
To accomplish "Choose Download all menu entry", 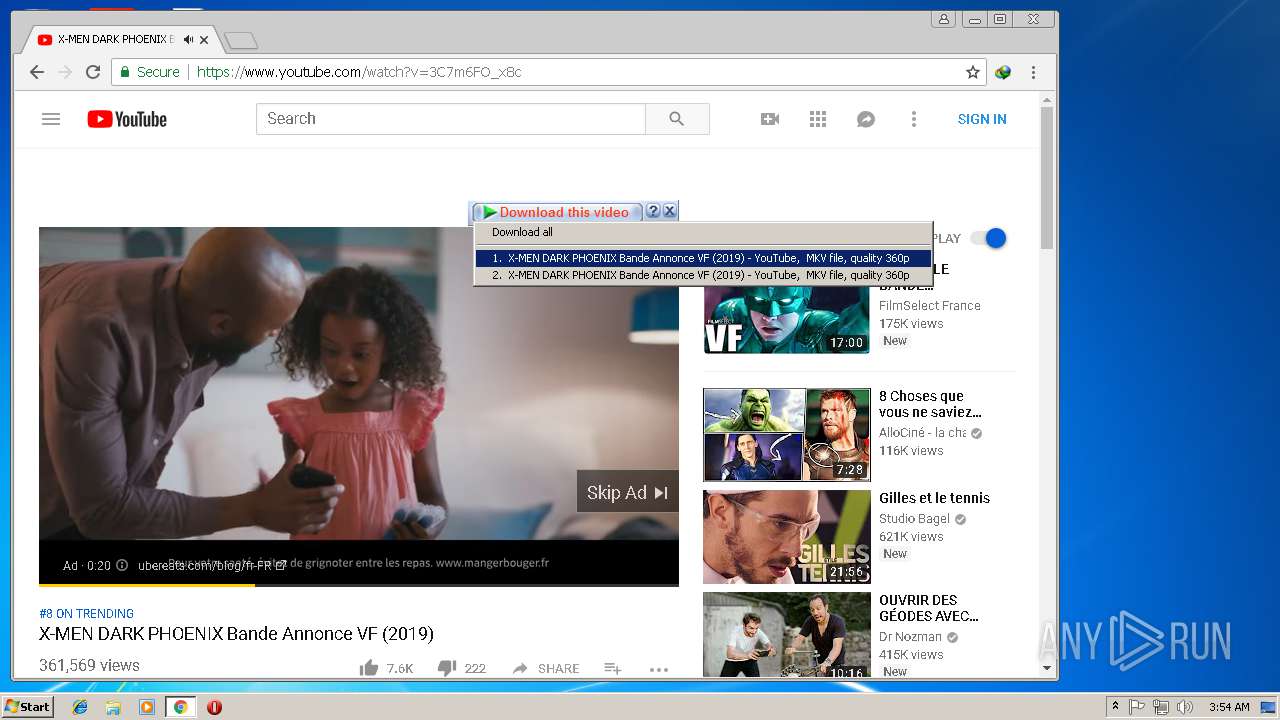I will pyautogui.click(x=522, y=232).
